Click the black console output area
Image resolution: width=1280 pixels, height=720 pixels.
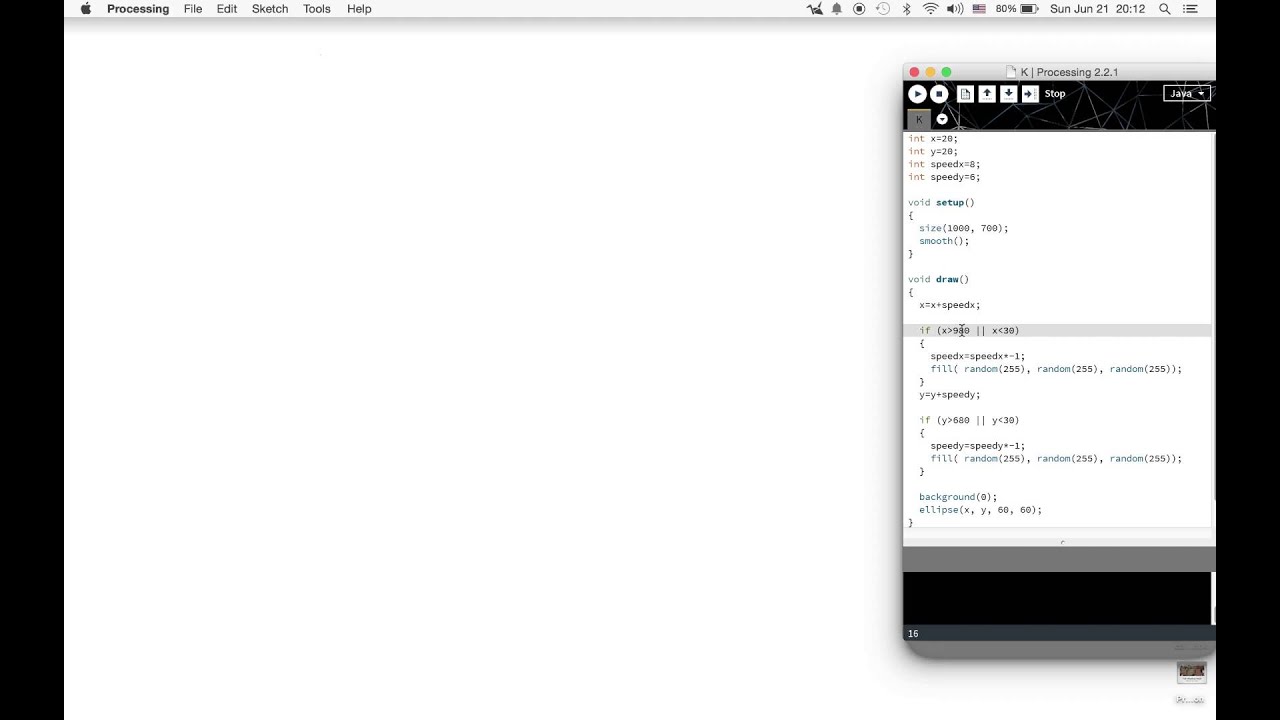point(1057,598)
